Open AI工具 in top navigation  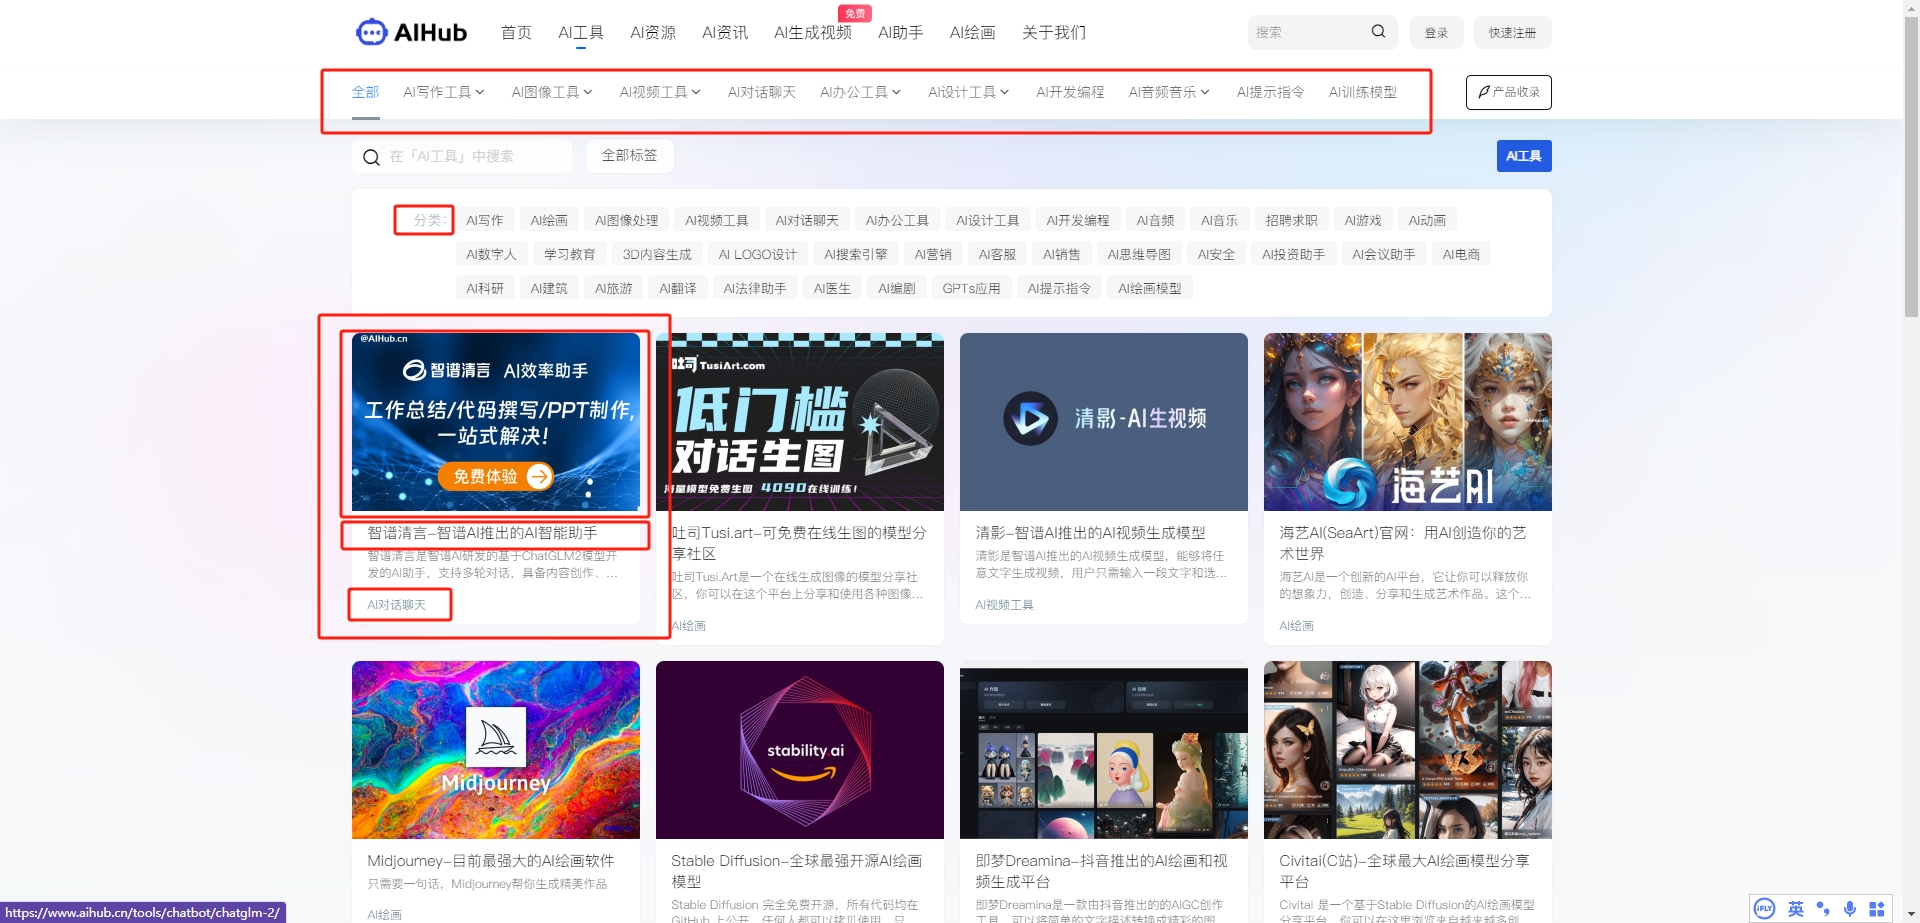point(581,32)
